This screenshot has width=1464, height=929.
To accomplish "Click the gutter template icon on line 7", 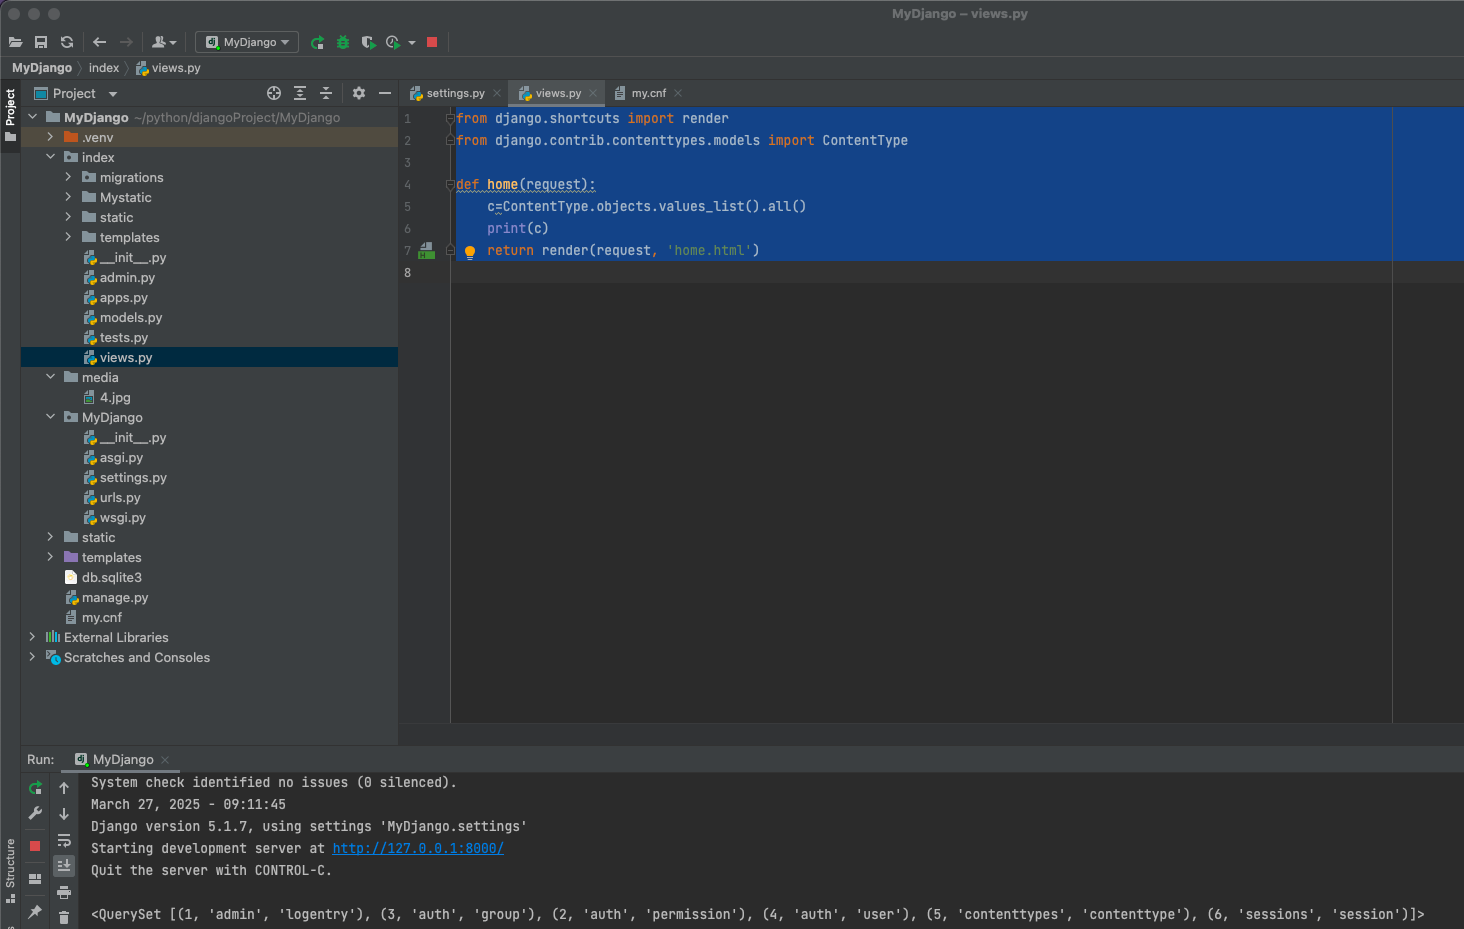I will pos(426,250).
